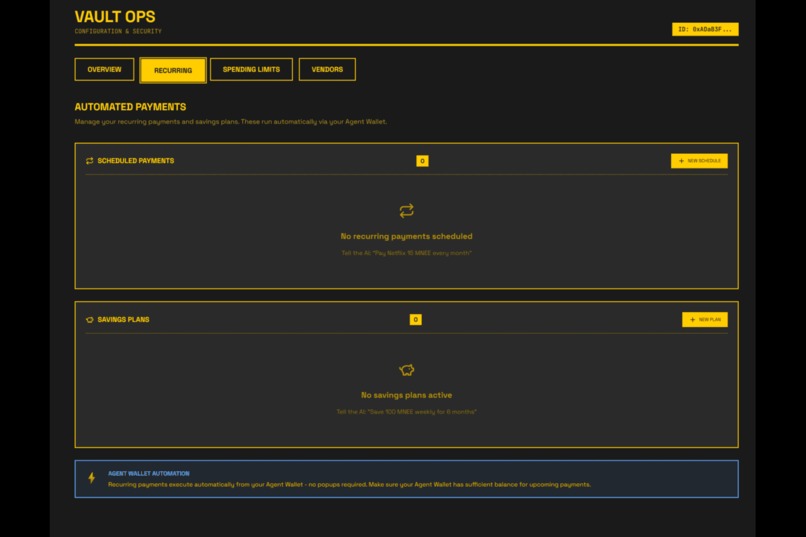Go to the Vendors tab
The width and height of the screenshot is (806, 537).
(x=327, y=69)
